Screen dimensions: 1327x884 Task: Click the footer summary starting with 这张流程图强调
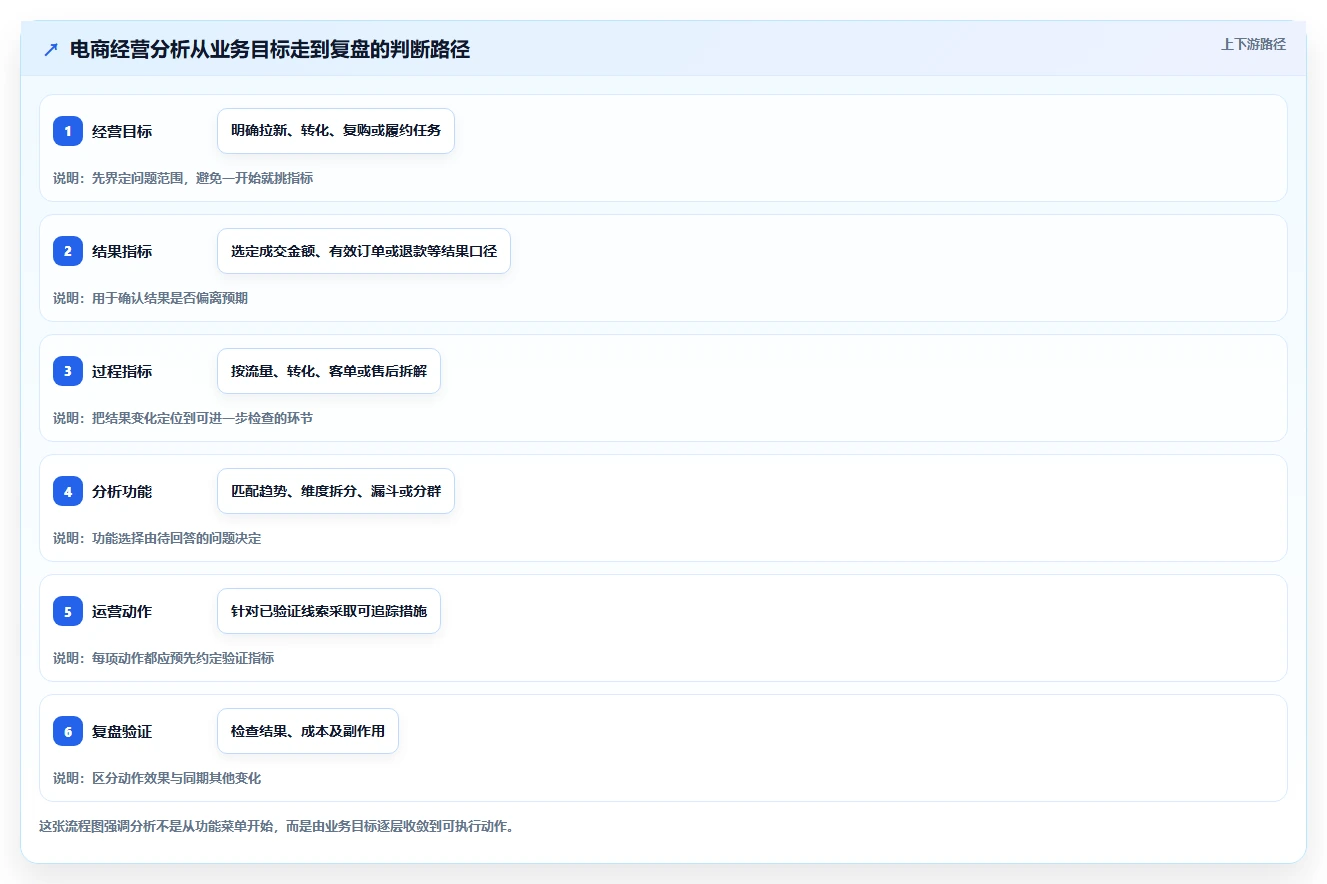[x=276, y=827]
